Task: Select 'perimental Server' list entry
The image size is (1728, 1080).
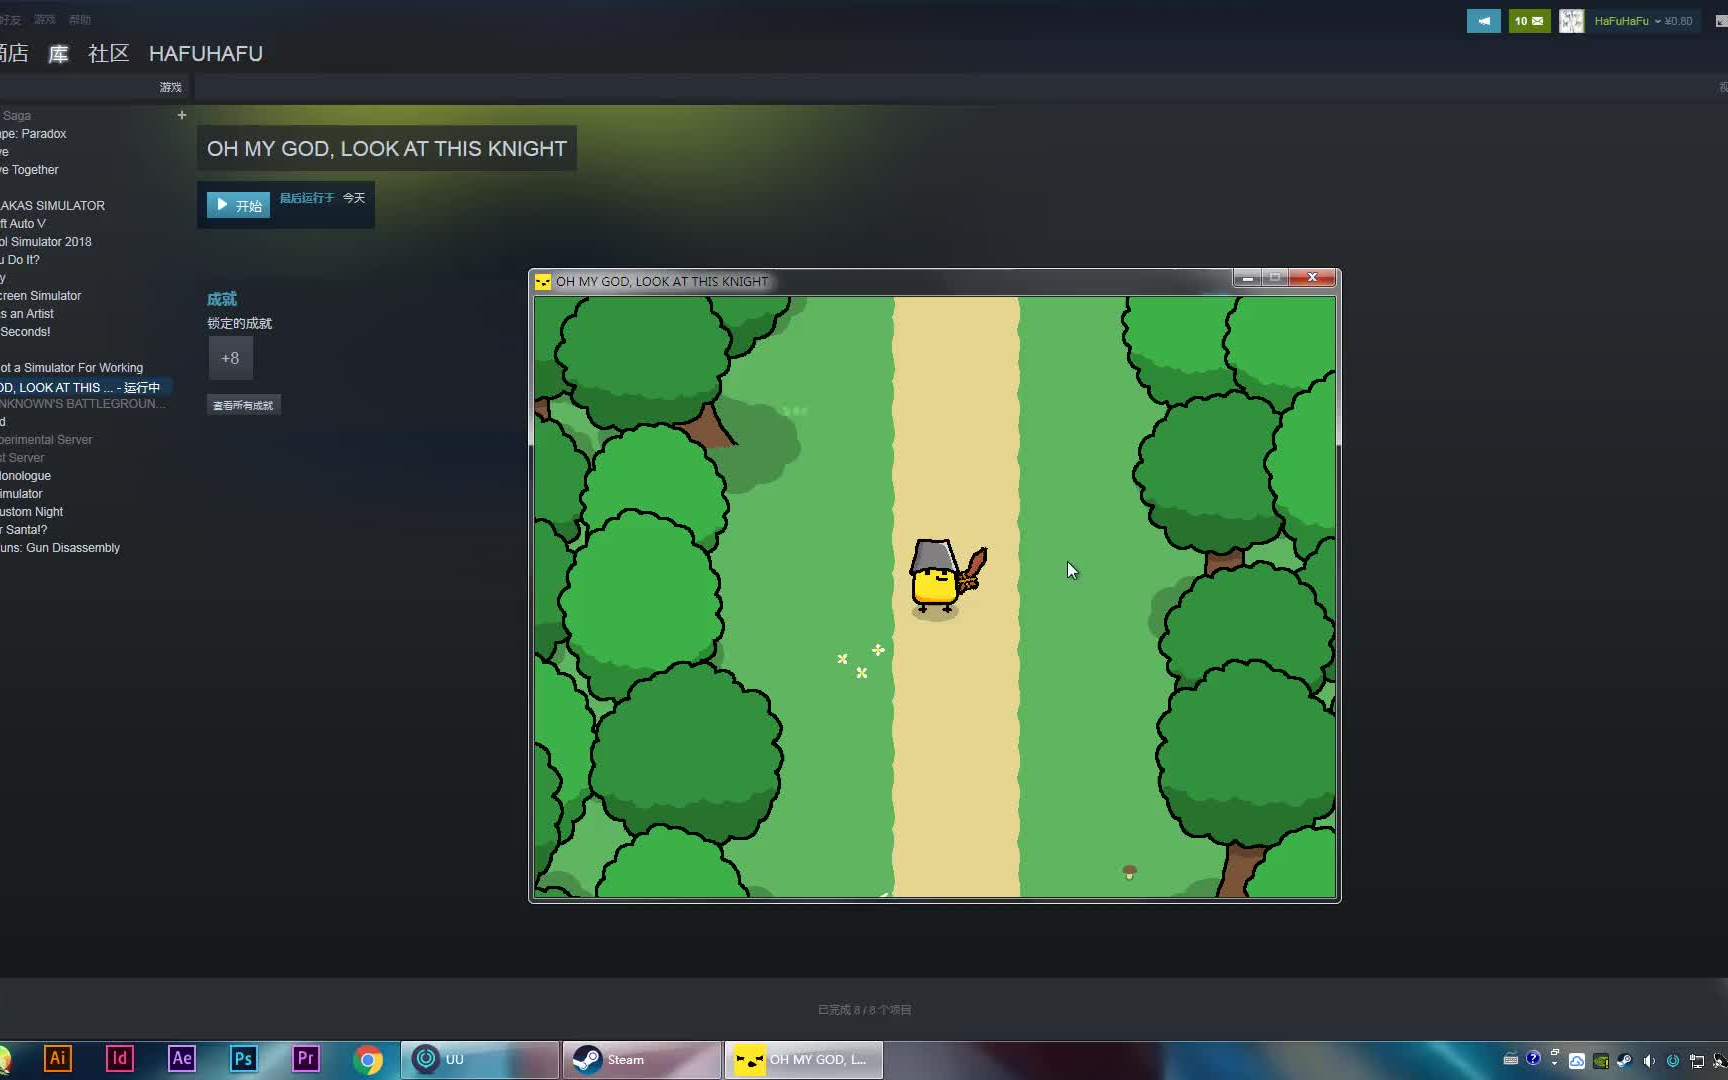Action: pyautogui.click(x=46, y=439)
